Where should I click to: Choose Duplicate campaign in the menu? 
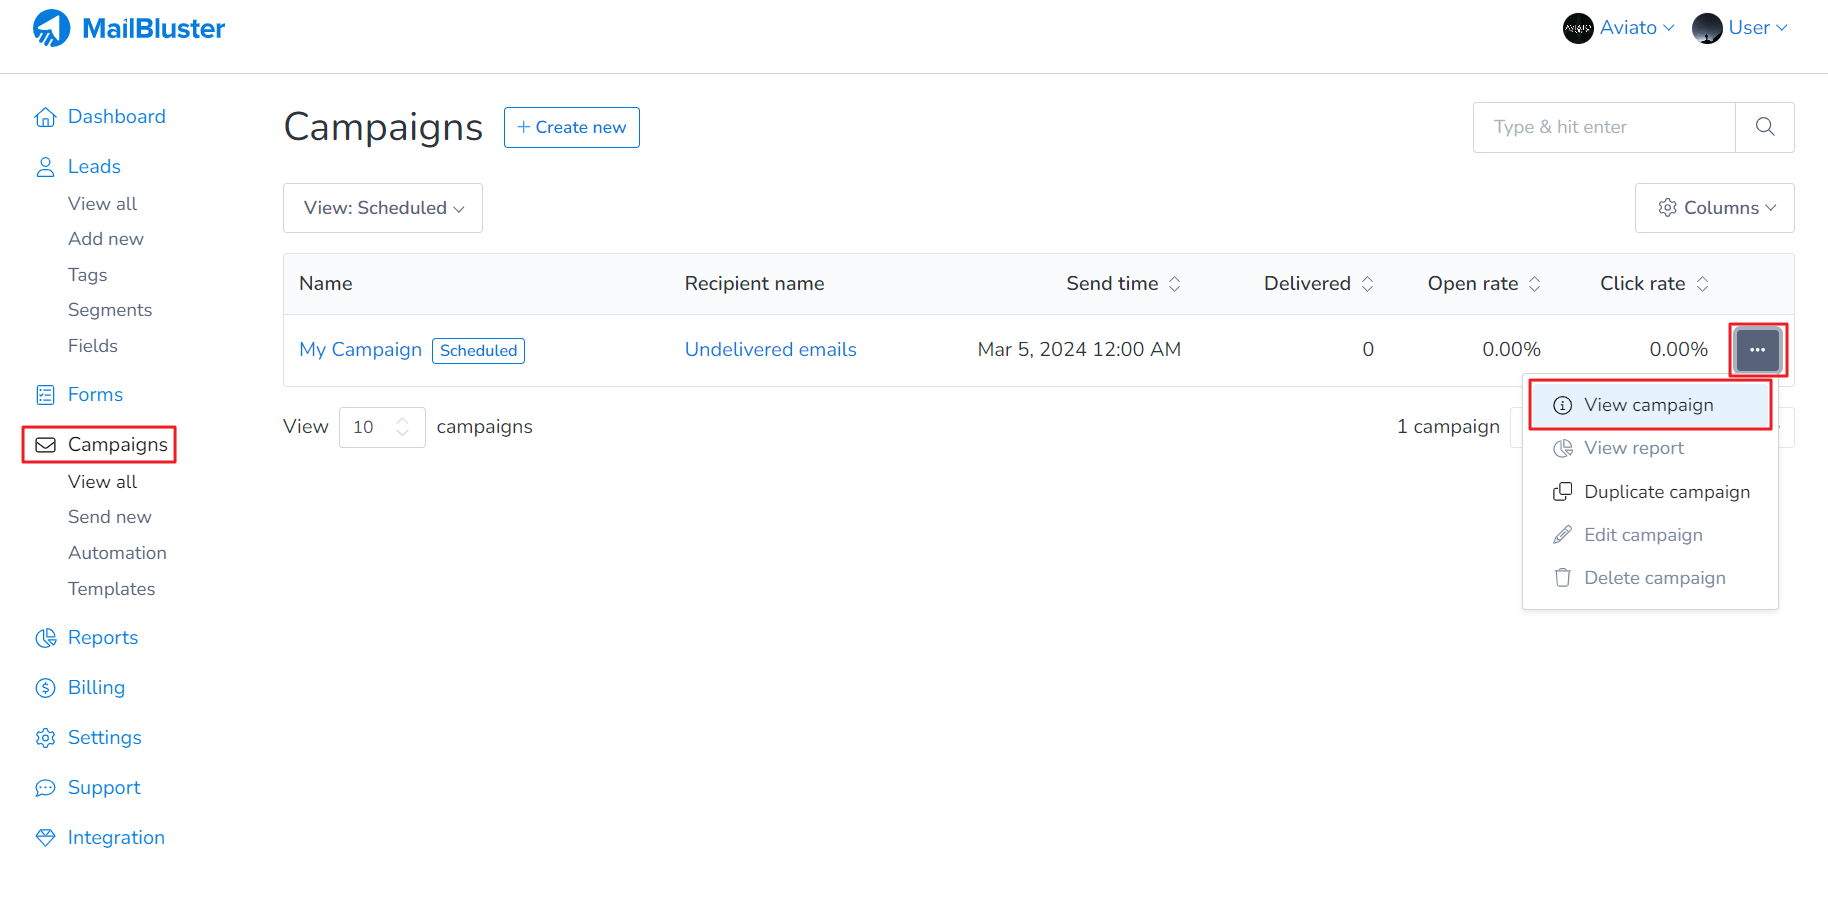pos(1666,492)
